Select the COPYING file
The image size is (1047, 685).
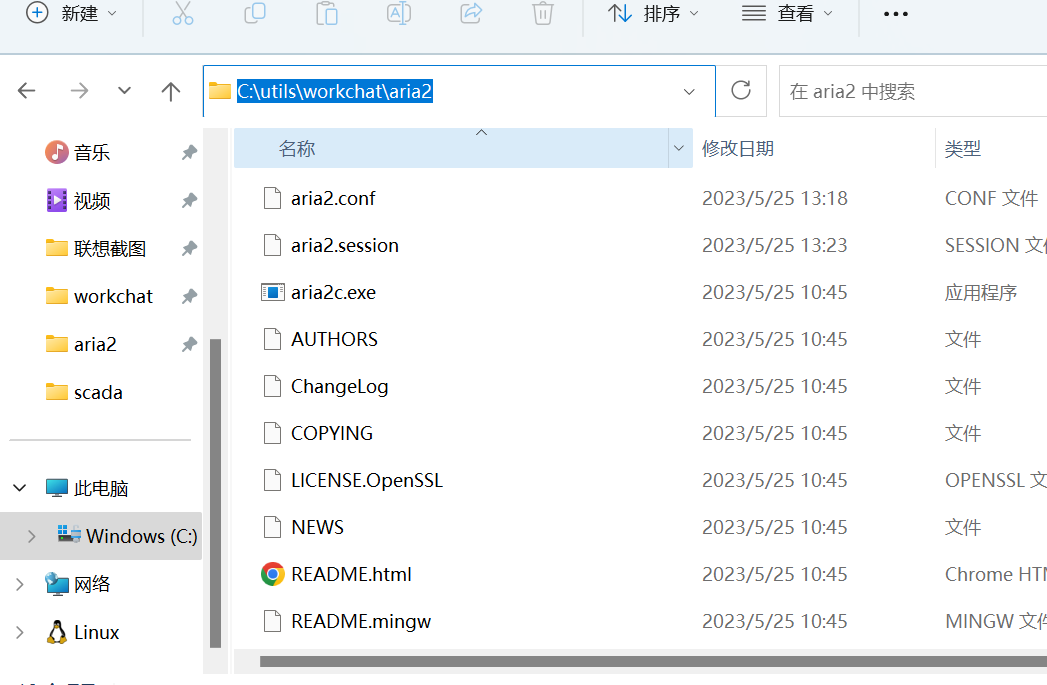click(332, 433)
